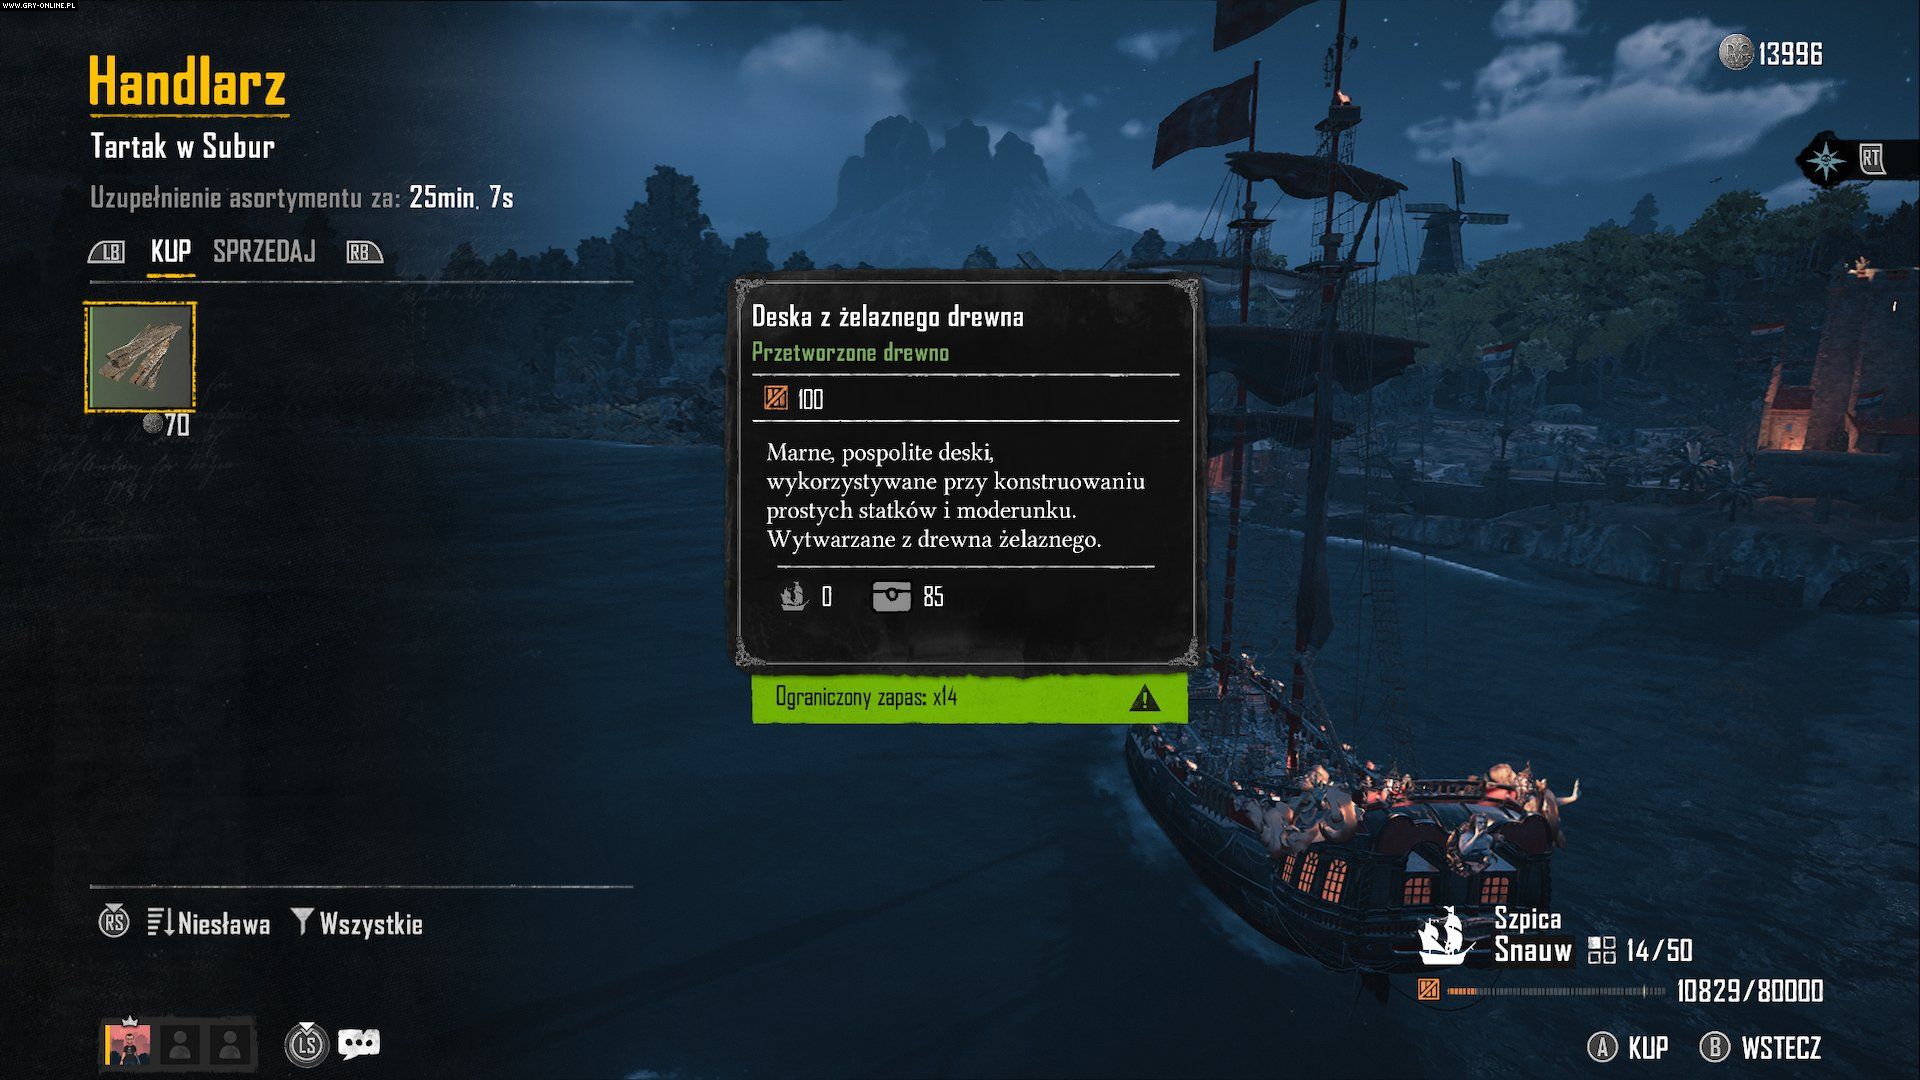Image resolution: width=1920 pixels, height=1080 pixels.
Task: Click the silver coin currency icon
Action: pos(1736,53)
